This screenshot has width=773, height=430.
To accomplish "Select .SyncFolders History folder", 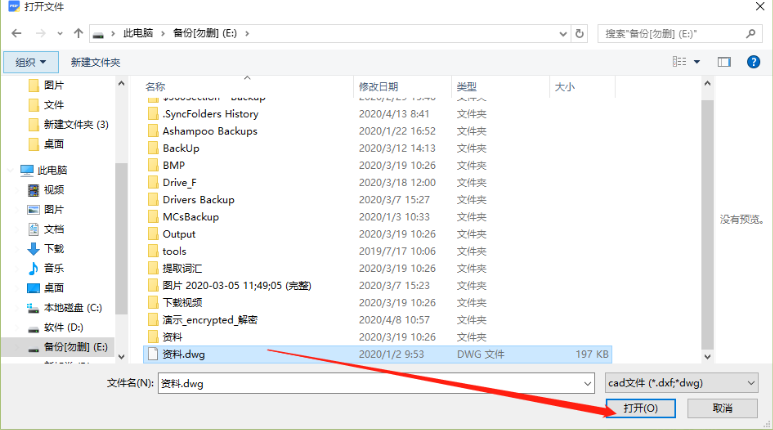I will coord(211,114).
